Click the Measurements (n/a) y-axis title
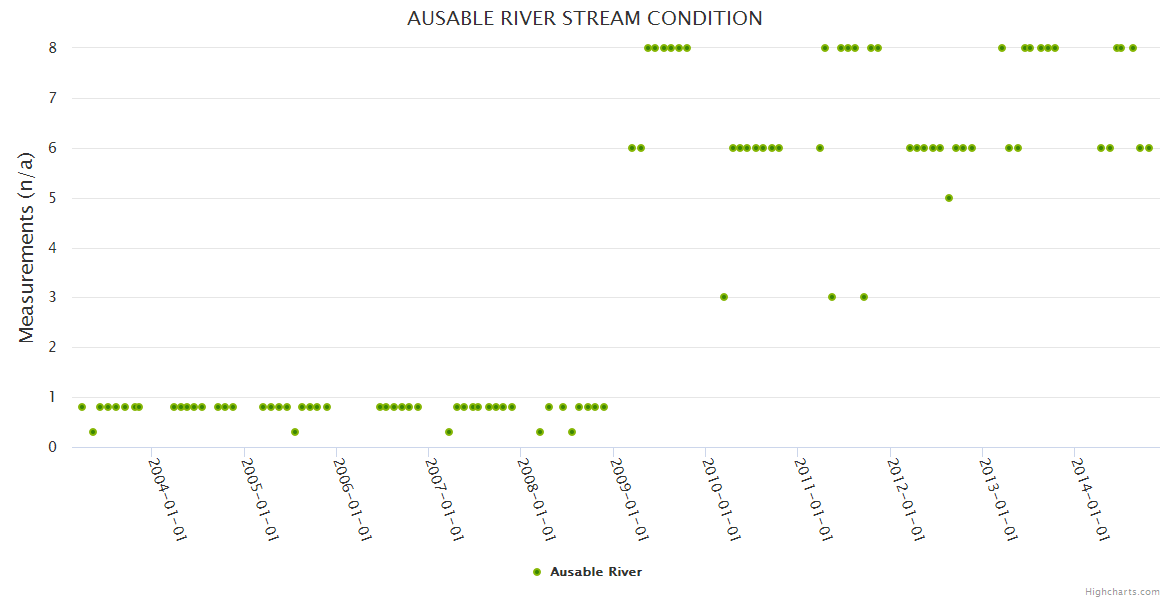The height and width of the screenshot is (600, 1170). click(27, 248)
